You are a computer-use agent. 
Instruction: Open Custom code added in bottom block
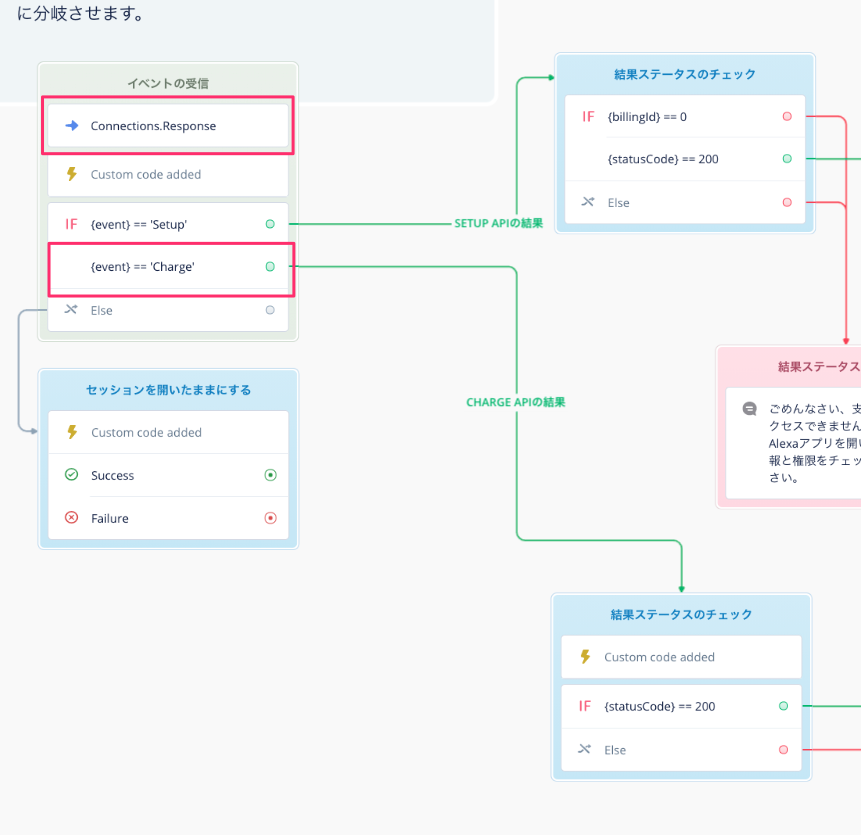click(x=681, y=657)
